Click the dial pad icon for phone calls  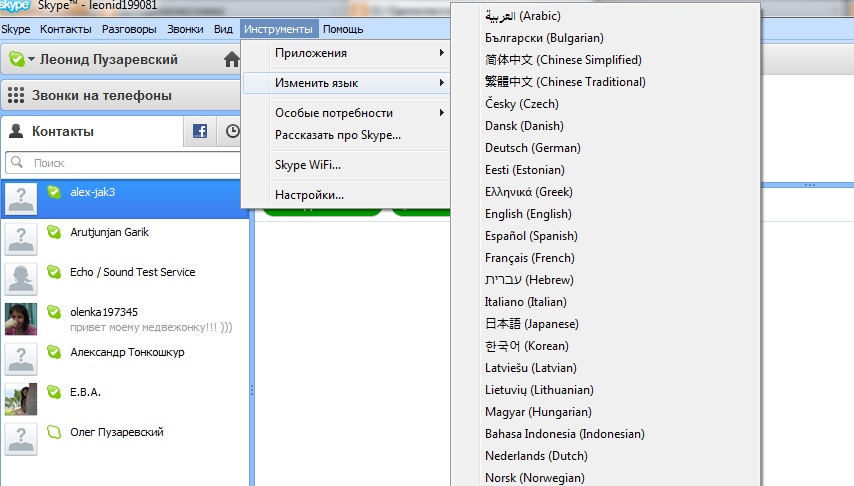pyautogui.click(x=16, y=95)
